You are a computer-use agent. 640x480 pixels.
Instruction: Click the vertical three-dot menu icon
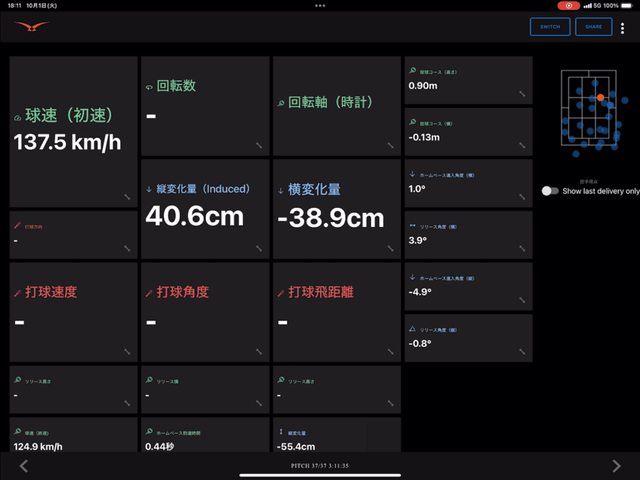pos(622,27)
